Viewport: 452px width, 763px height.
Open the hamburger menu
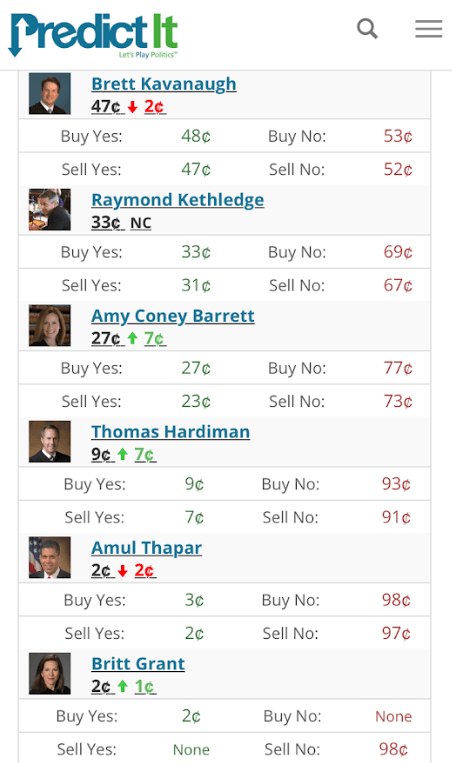429,29
